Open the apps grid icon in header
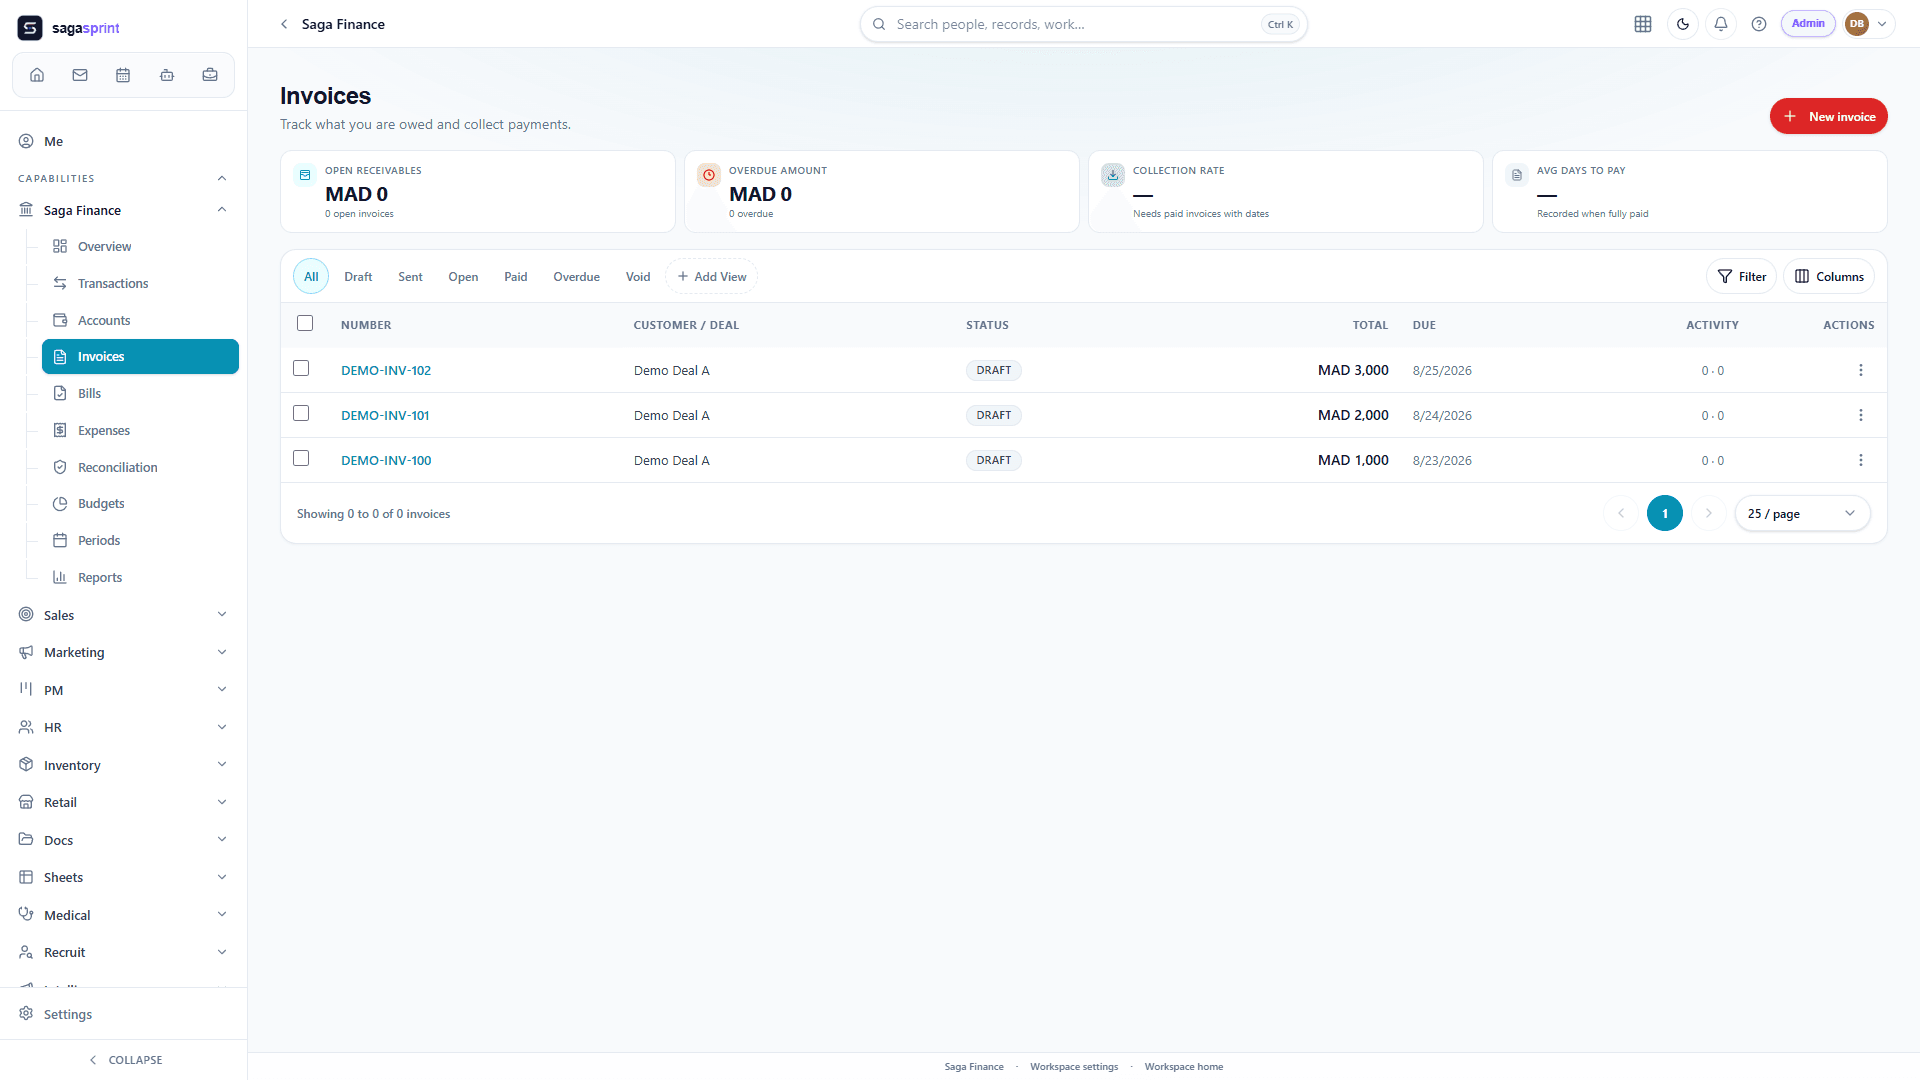Image resolution: width=1920 pixels, height=1080 pixels. click(1643, 24)
